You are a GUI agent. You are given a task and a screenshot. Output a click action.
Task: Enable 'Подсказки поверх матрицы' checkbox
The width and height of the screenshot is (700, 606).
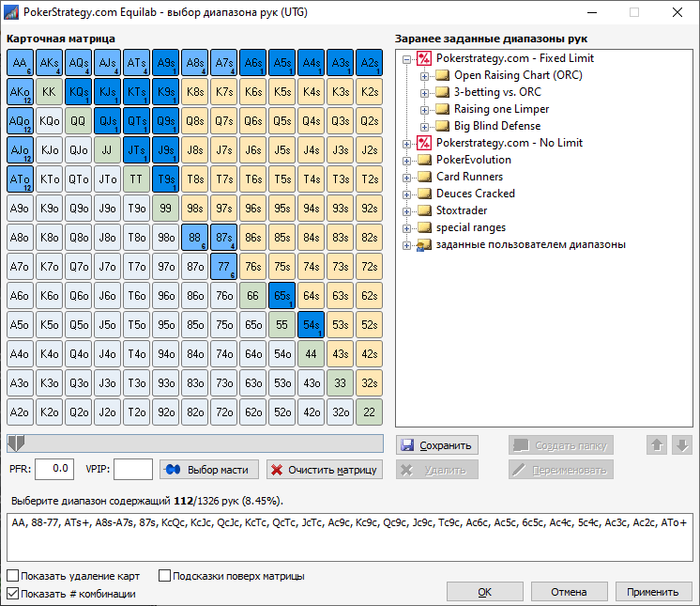click(x=165, y=576)
